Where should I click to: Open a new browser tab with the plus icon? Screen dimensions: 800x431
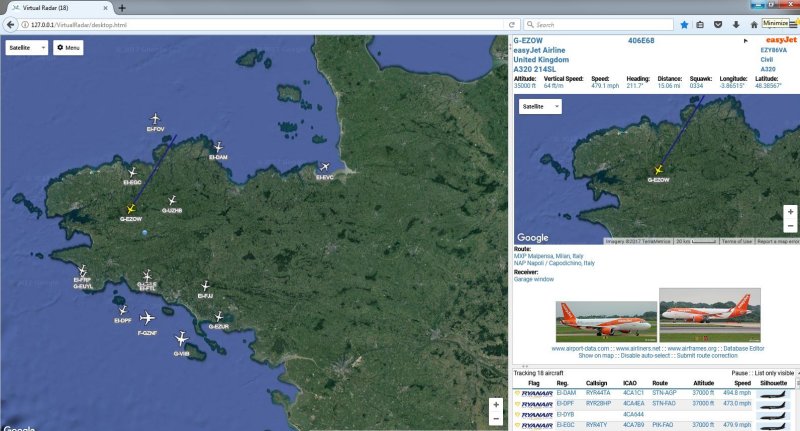click(122, 8)
